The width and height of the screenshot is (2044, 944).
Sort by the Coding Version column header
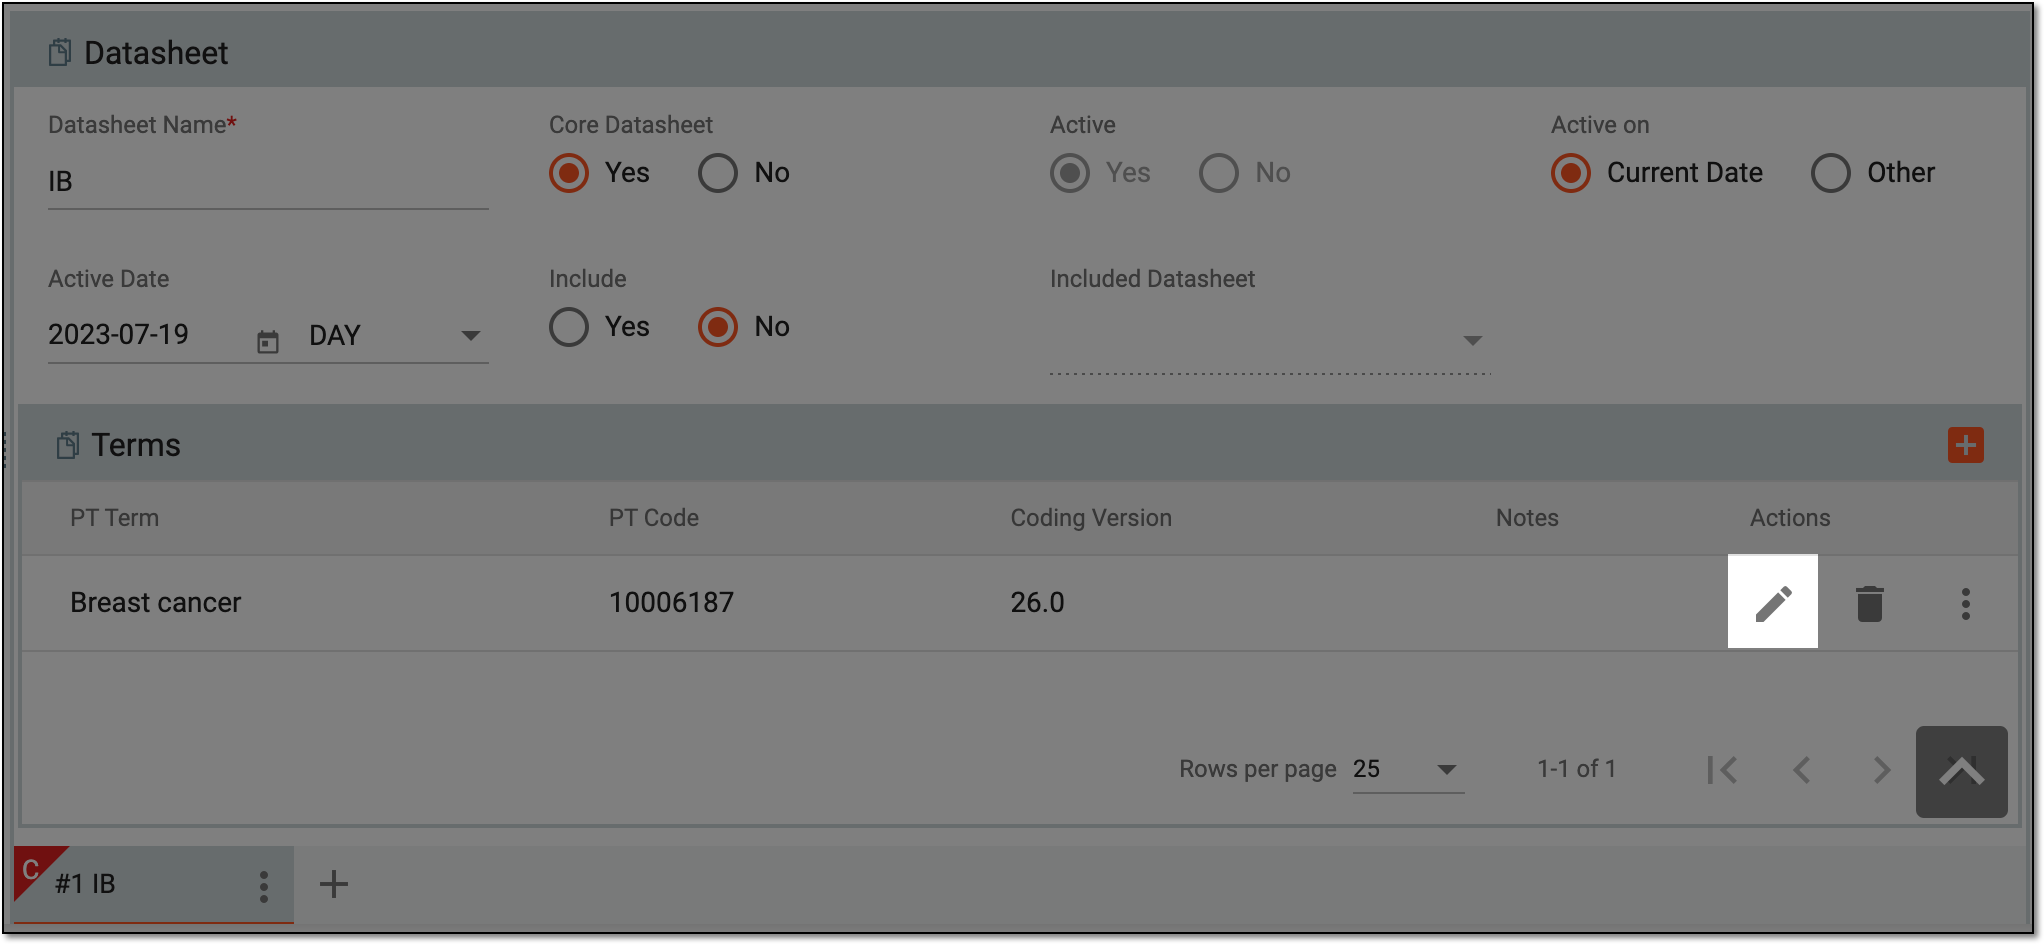pos(1091,518)
